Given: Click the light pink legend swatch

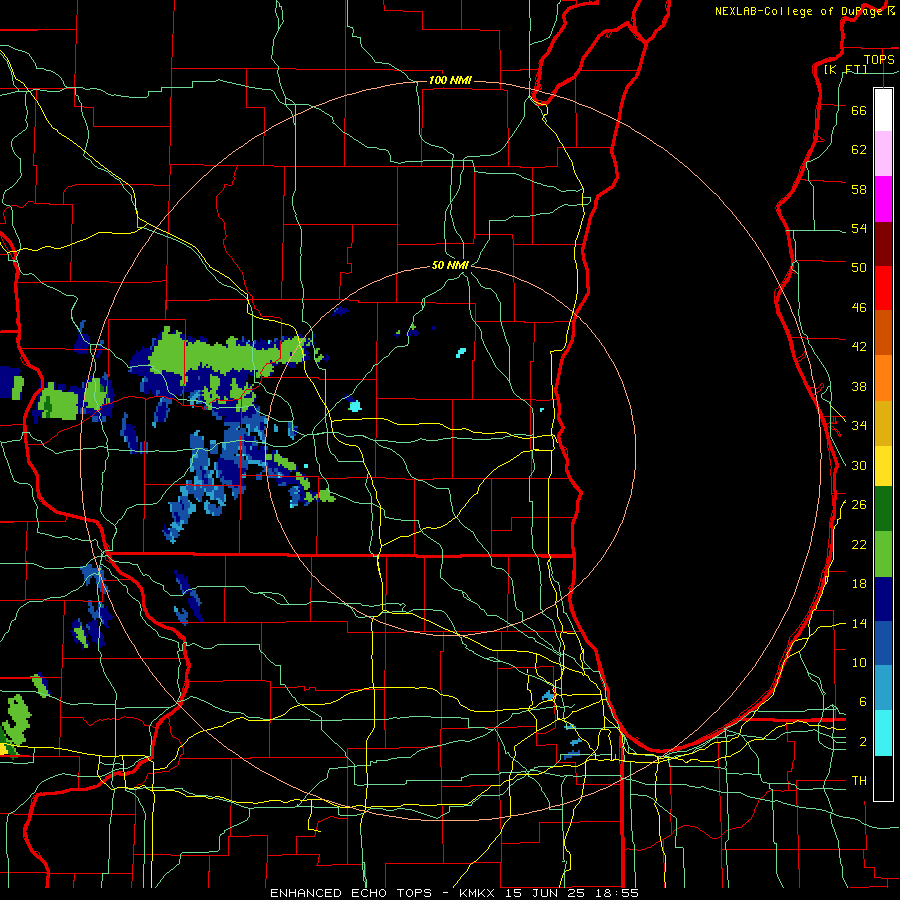Looking at the screenshot, I should (883, 154).
